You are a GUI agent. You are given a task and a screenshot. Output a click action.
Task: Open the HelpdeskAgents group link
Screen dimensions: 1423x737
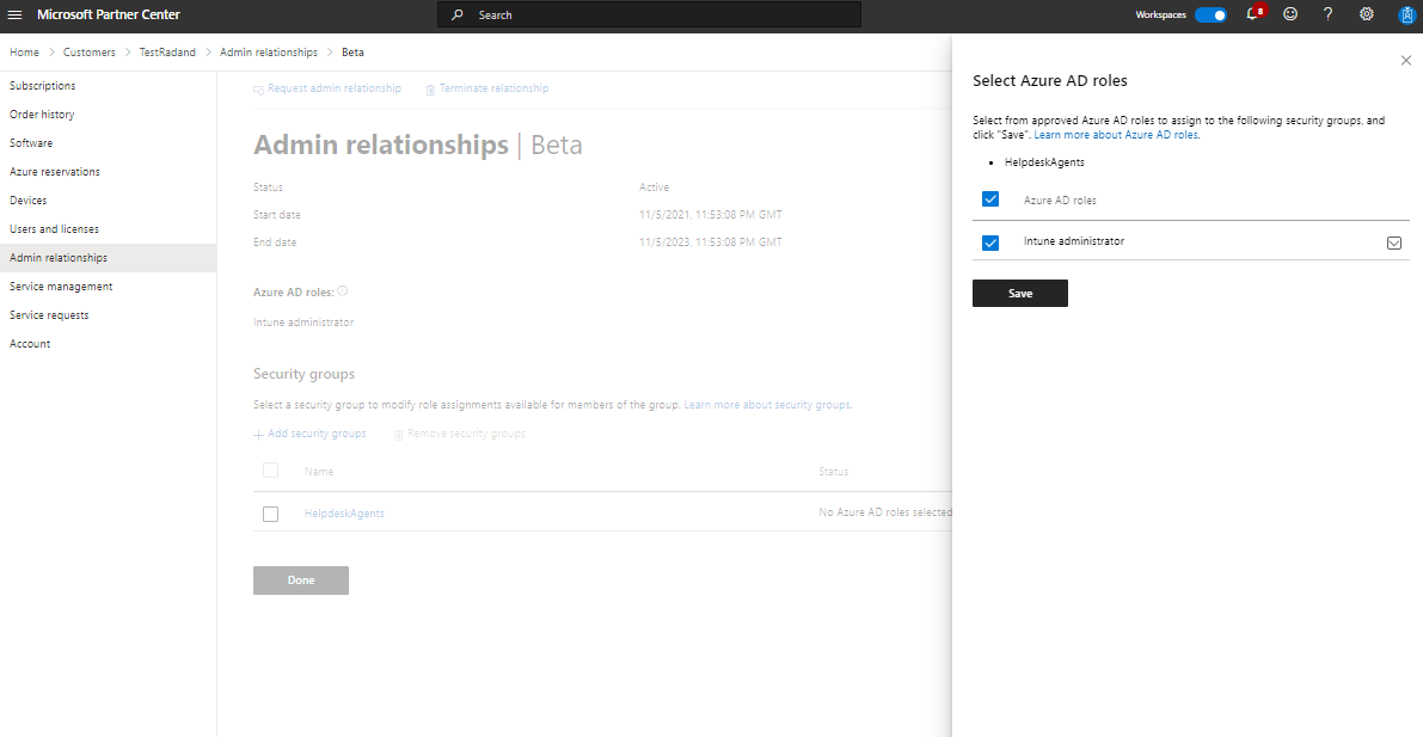[x=344, y=513]
